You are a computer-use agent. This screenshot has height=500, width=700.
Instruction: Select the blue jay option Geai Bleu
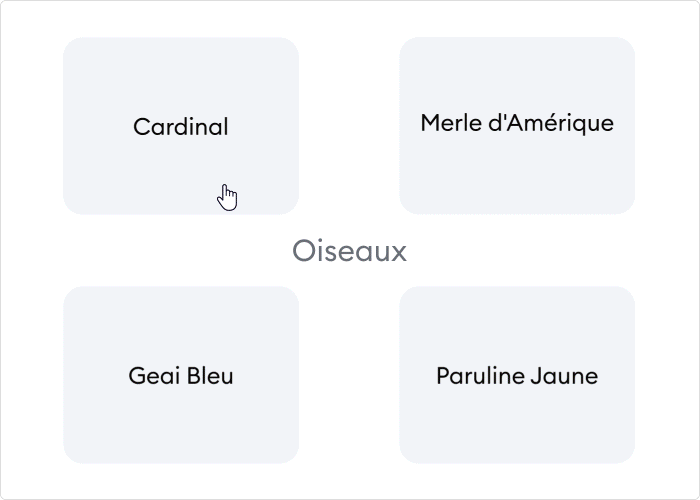[181, 375]
